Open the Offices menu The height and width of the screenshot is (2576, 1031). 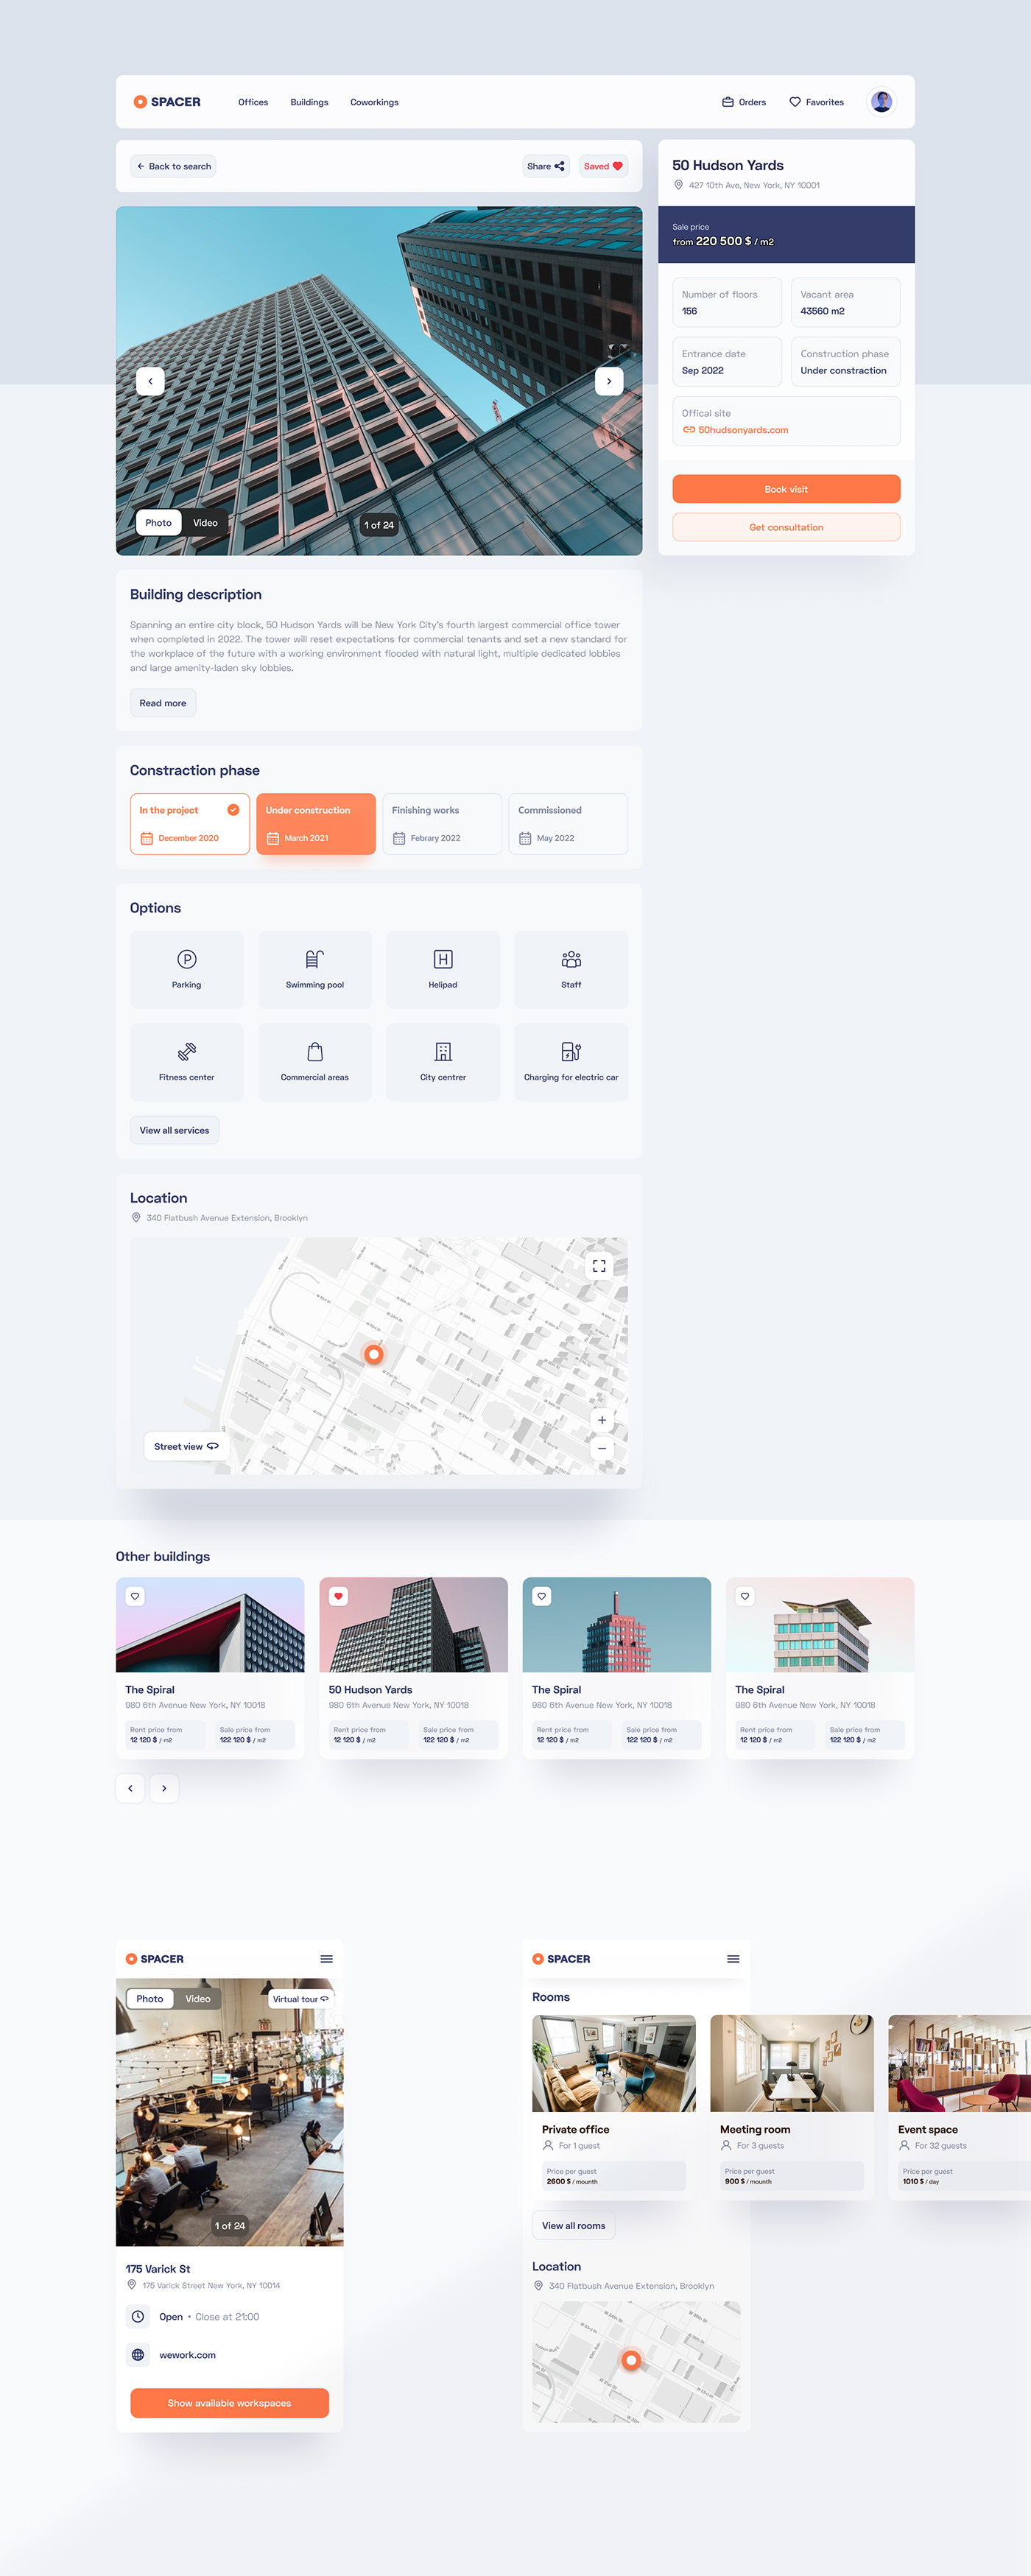(253, 102)
